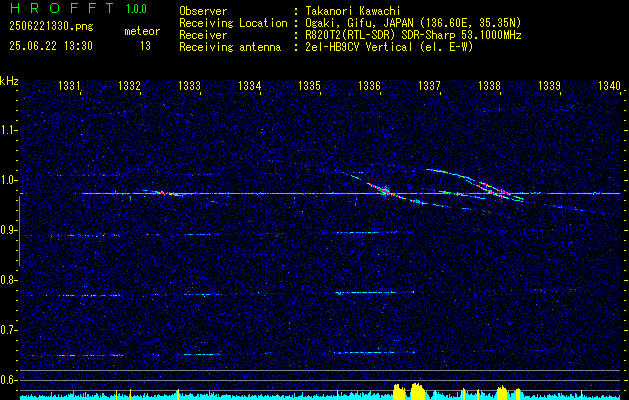Image resolution: width=629 pixels, height=400 pixels.
Task: Select the version number 1.0.0
Action: pyautogui.click(x=136, y=9)
